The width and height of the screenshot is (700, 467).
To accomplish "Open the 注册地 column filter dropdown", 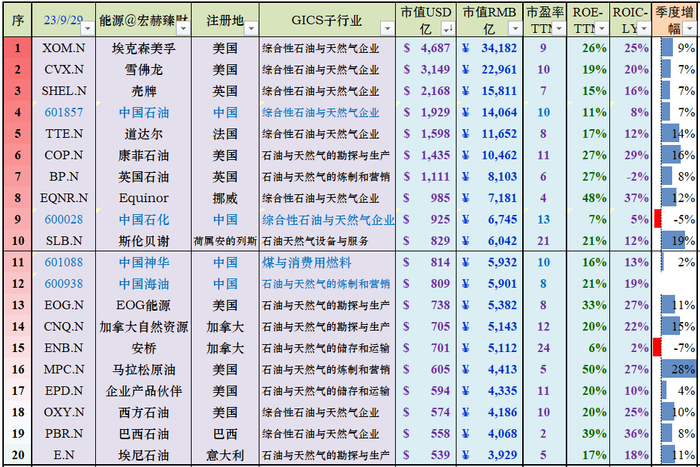I will pos(251,29).
